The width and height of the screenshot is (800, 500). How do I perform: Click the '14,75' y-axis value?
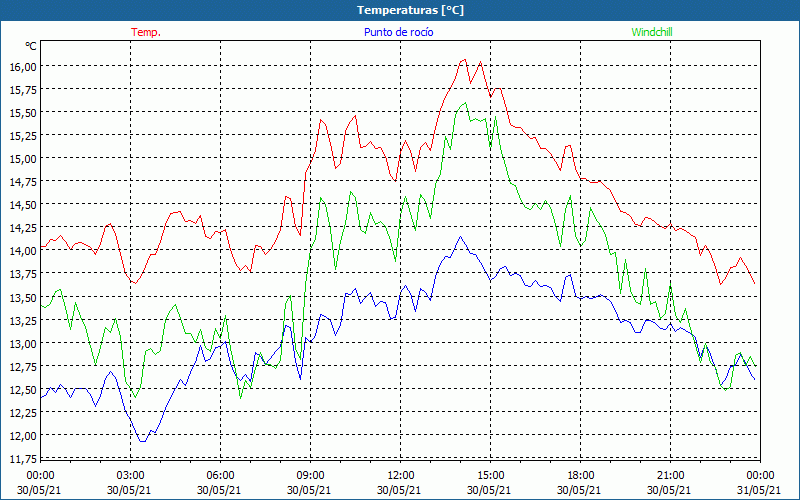(x=23, y=181)
